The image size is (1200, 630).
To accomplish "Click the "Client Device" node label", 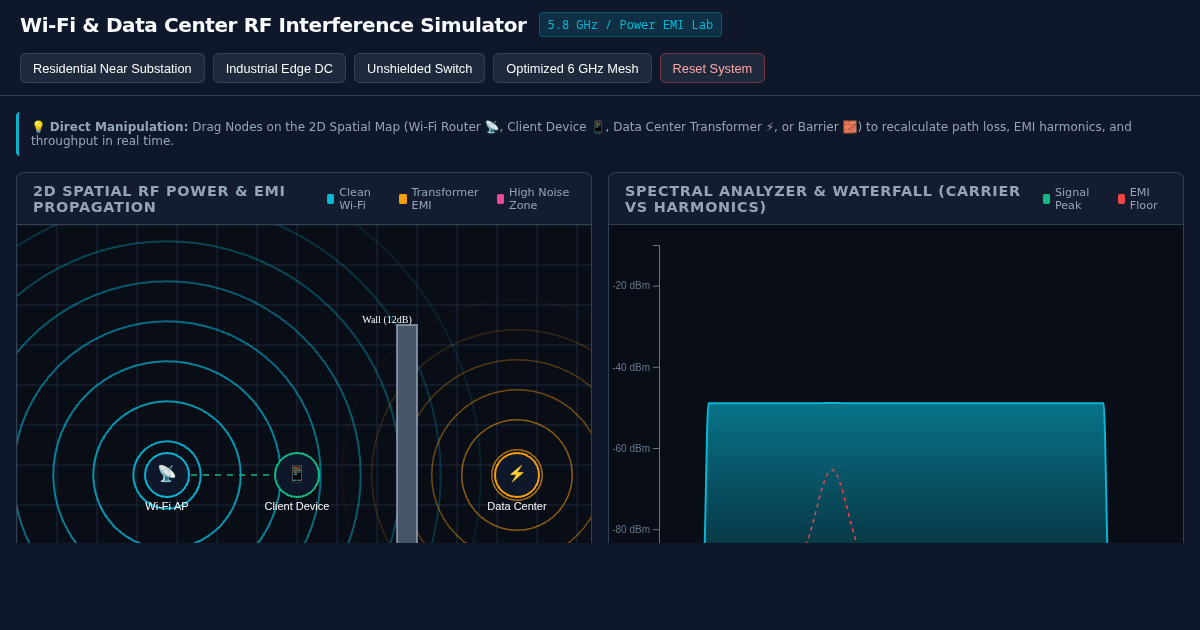I will [x=297, y=506].
